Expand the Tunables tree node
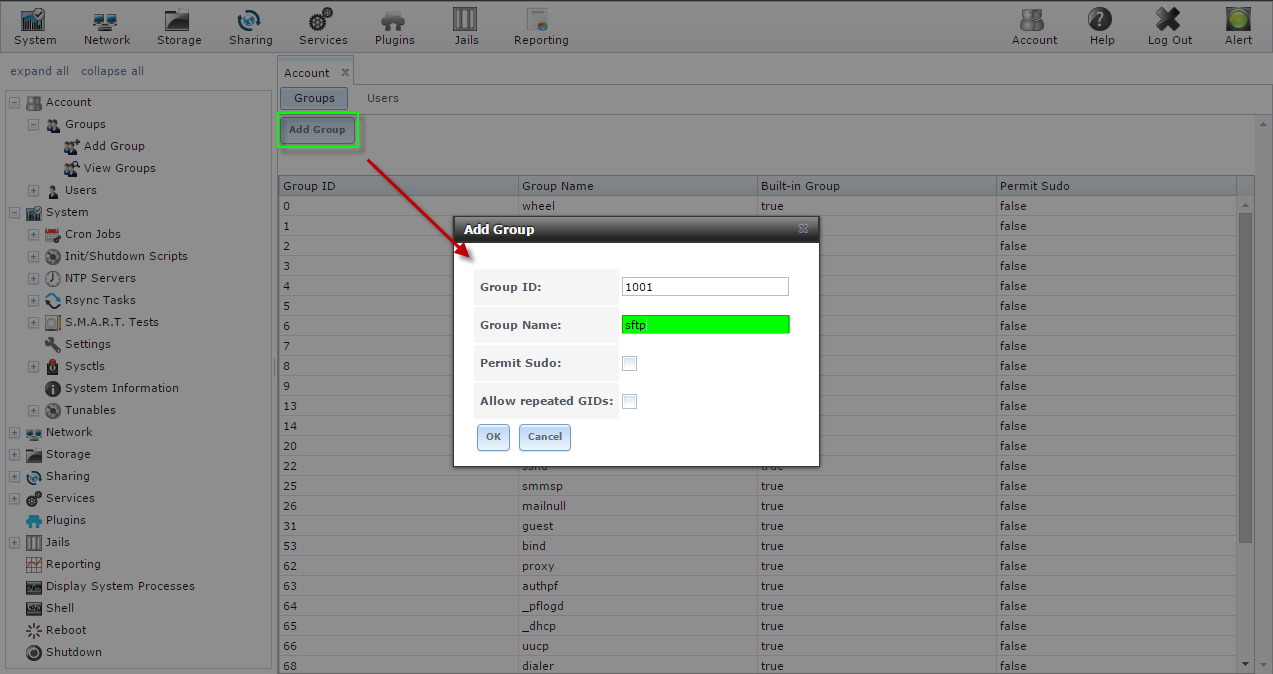 pyautogui.click(x=33, y=410)
